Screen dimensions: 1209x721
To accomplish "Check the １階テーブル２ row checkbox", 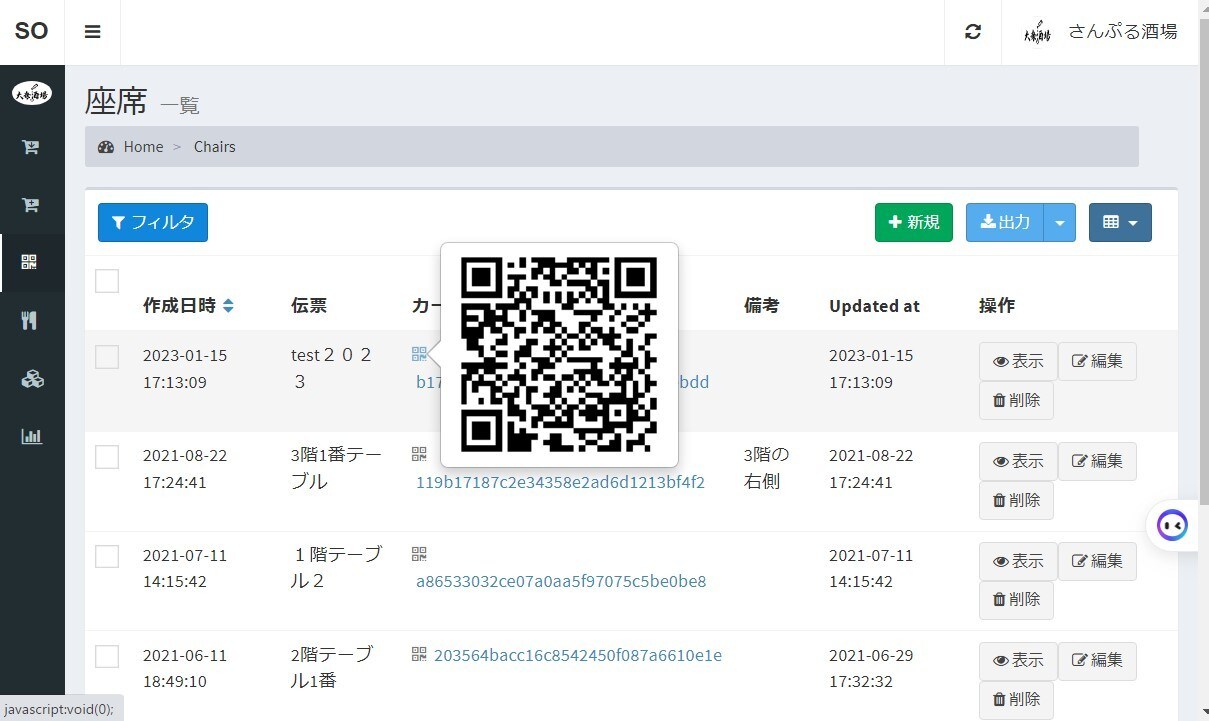I will coord(107,557).
